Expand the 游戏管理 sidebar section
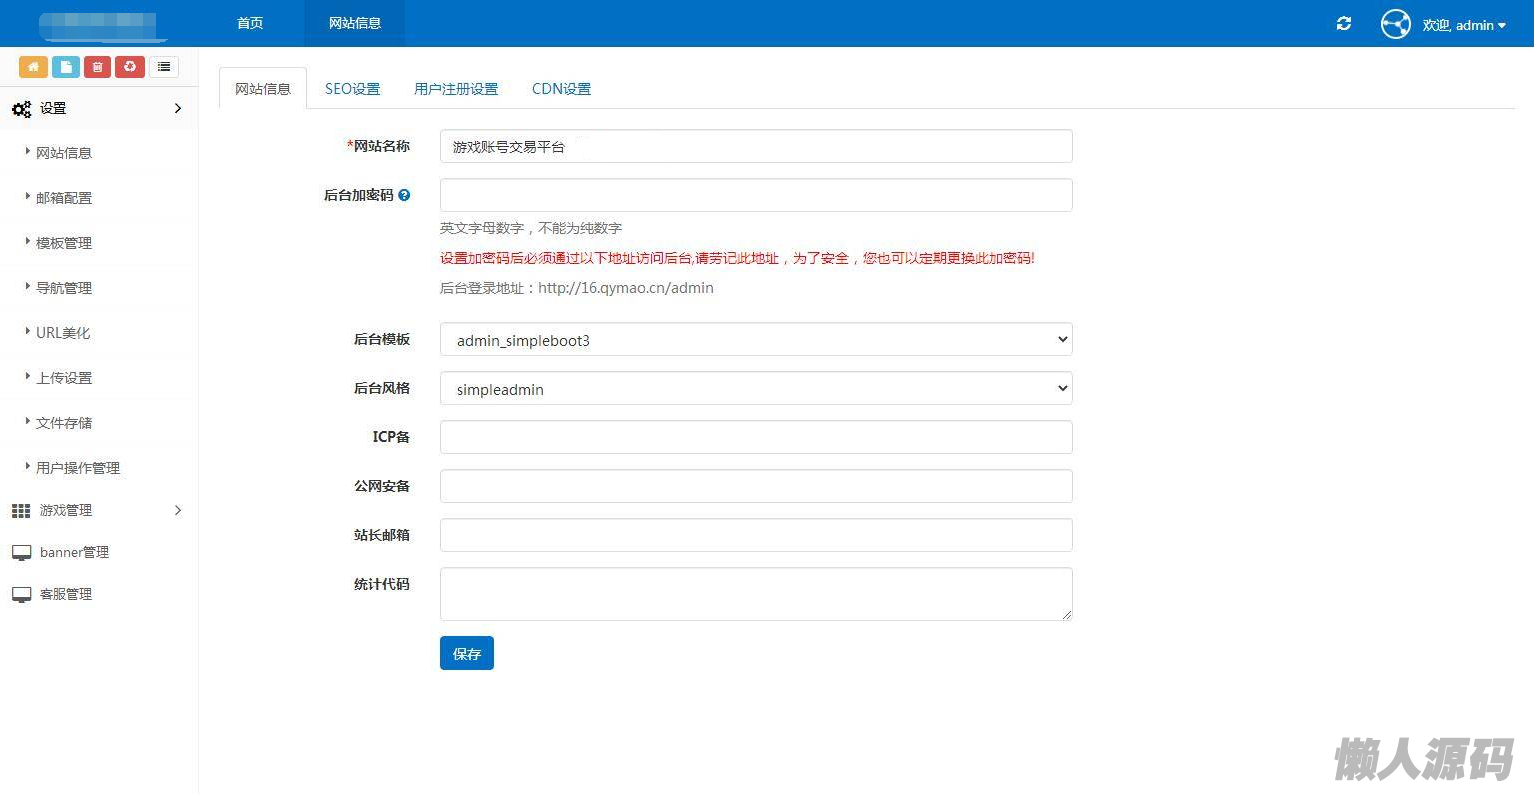Viewport: 1534px width, 794px height. 98,510
